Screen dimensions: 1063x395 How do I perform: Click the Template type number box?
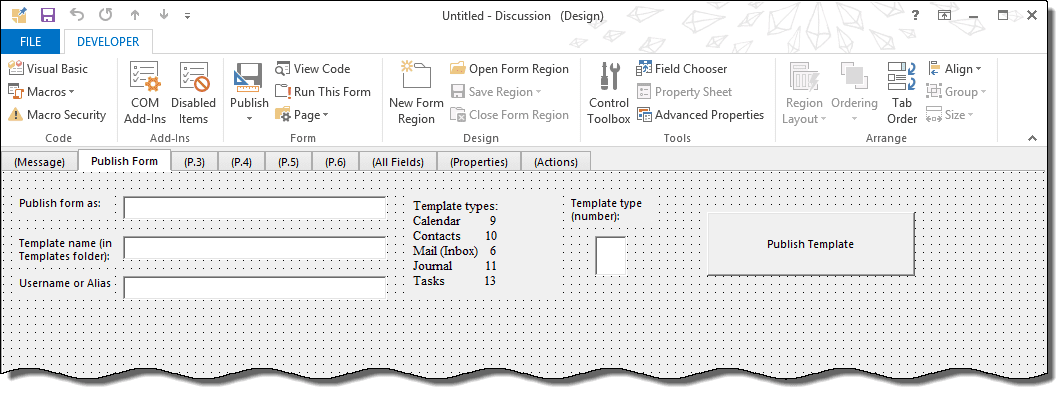tap(610, 255)
